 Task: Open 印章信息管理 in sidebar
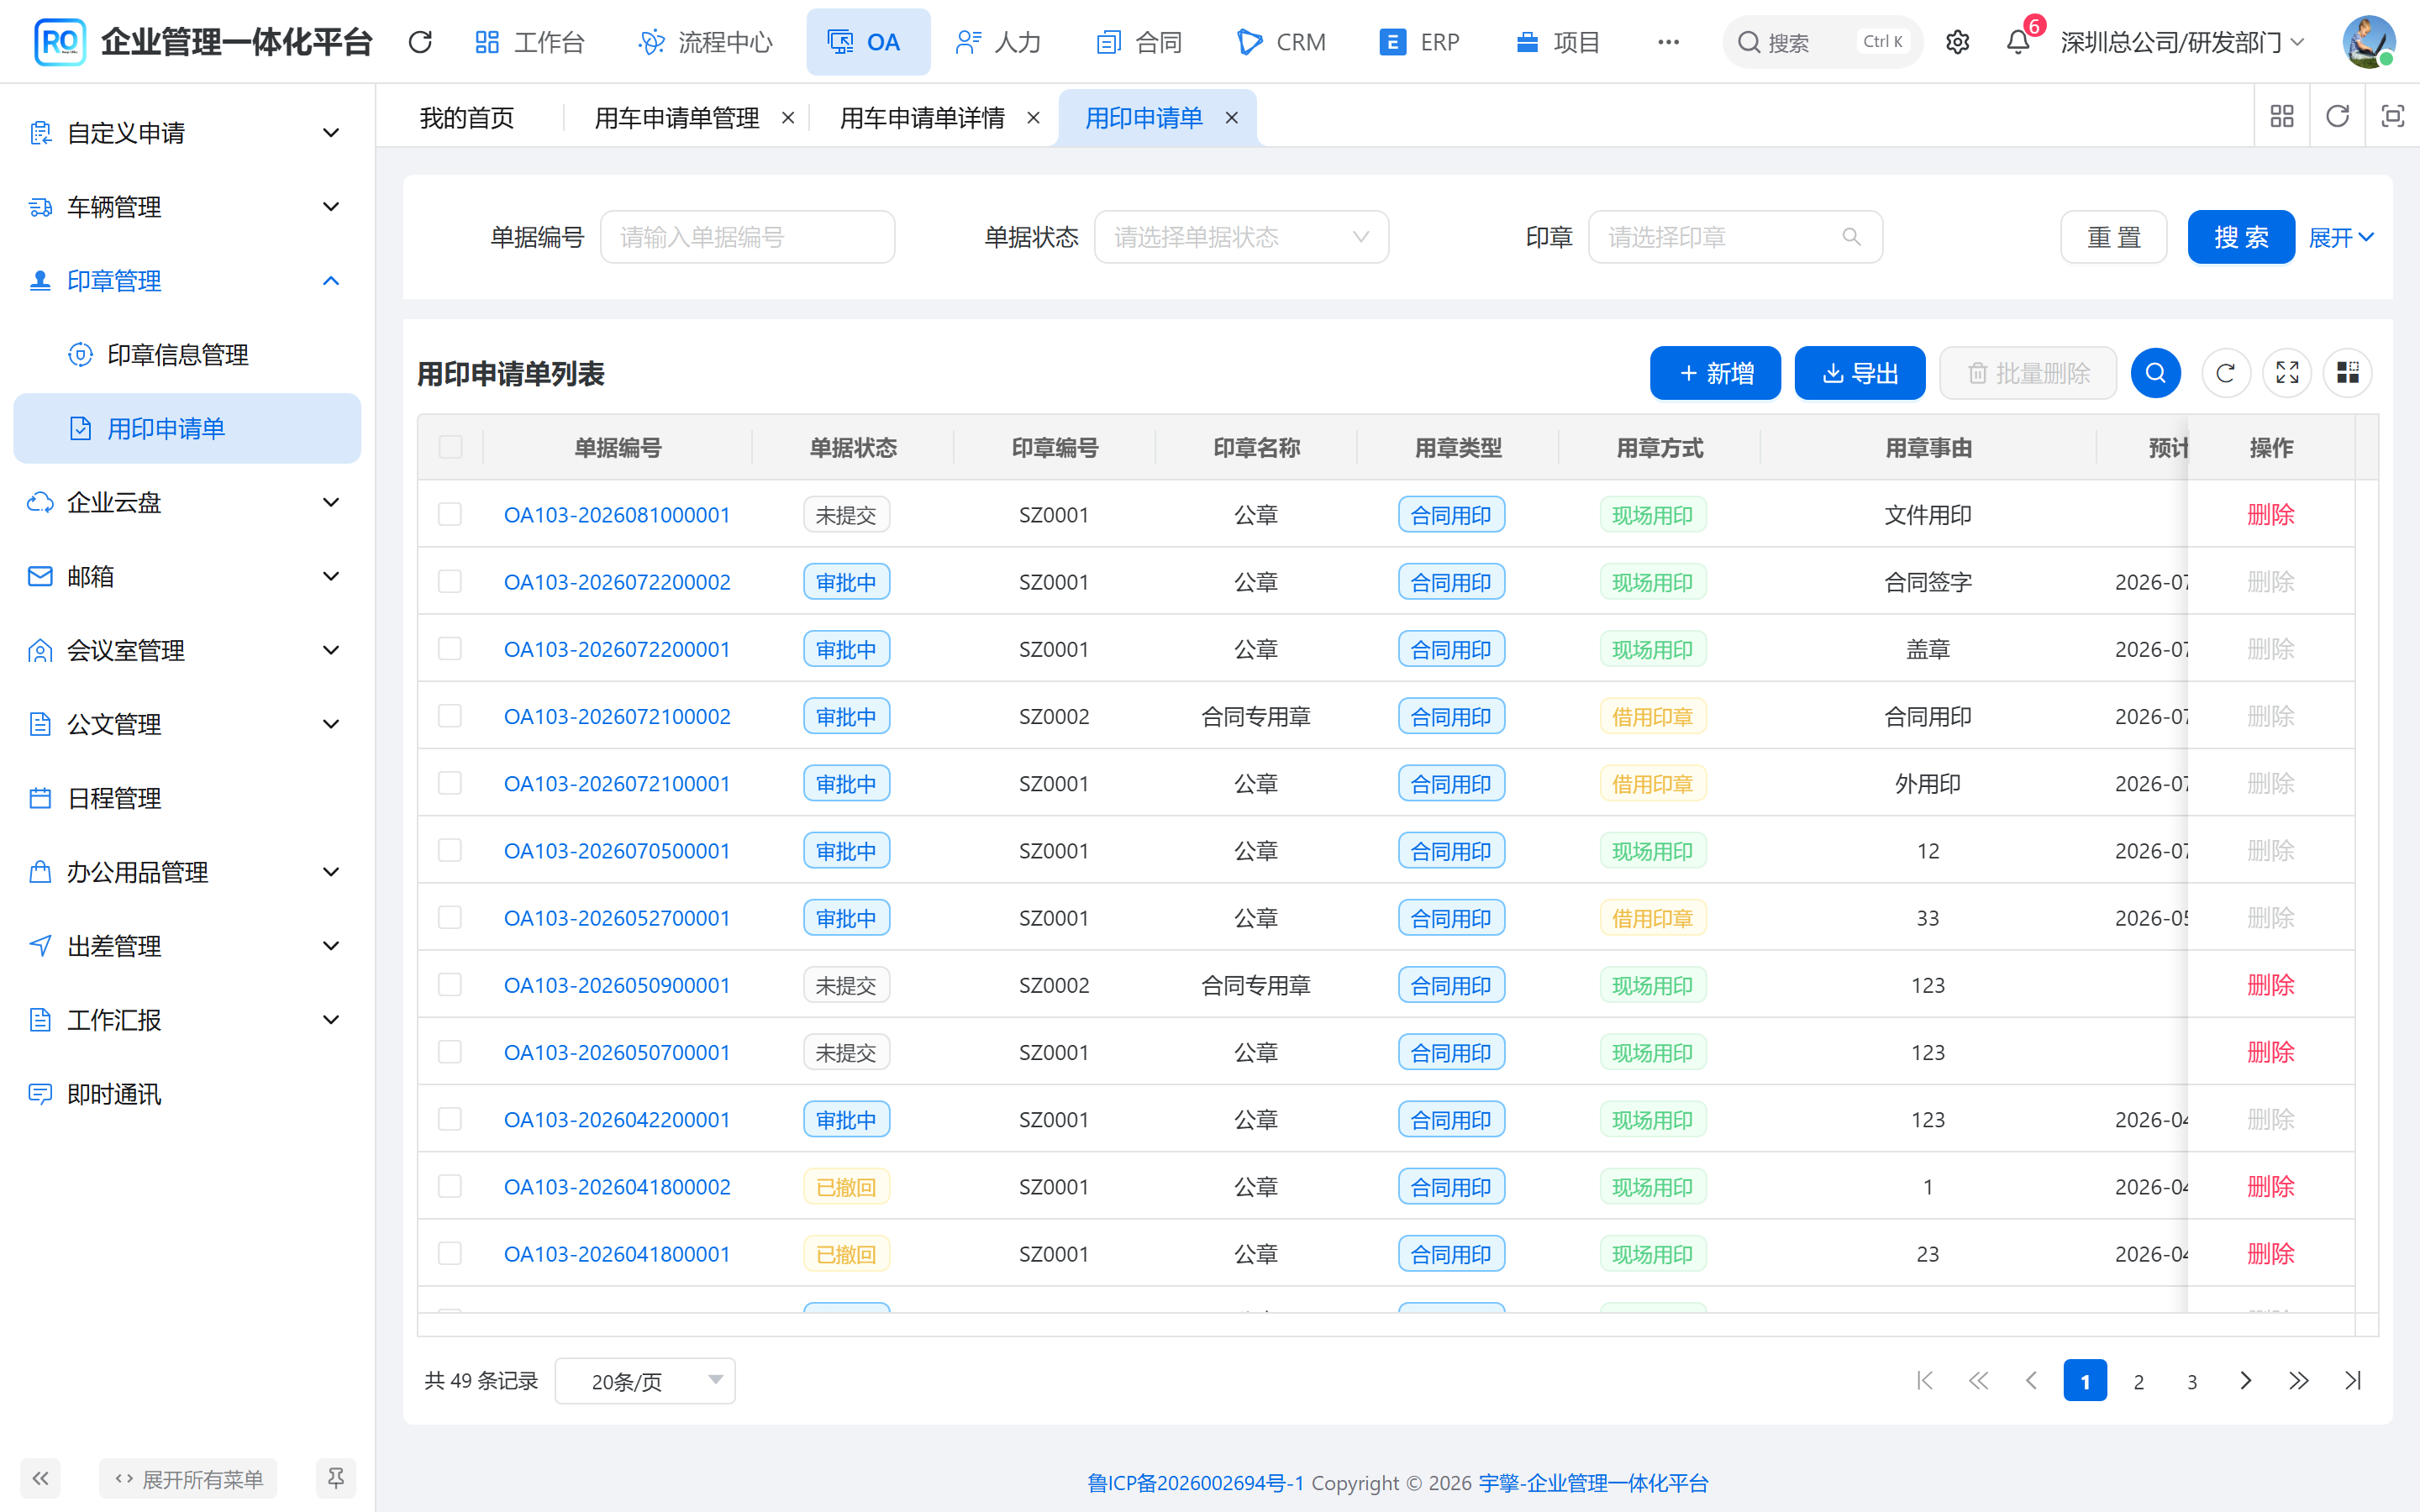click(187, 355)
